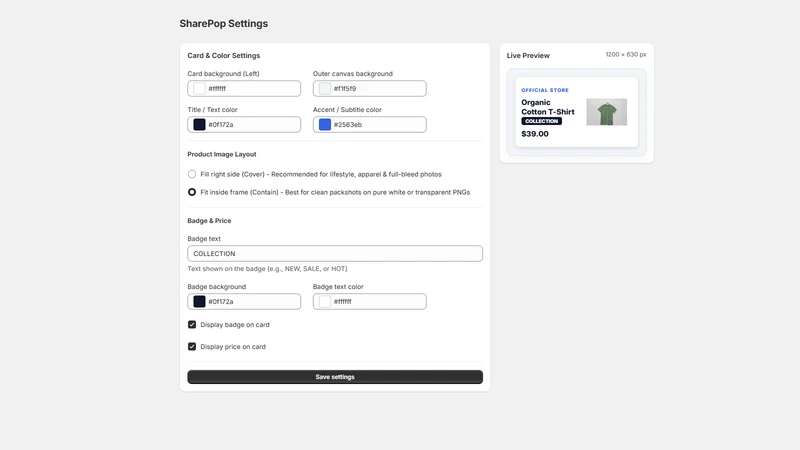Click the COLLECTION badge in preview
The width and height of the screenshot is (800, 450).
[x=541, y=121]
